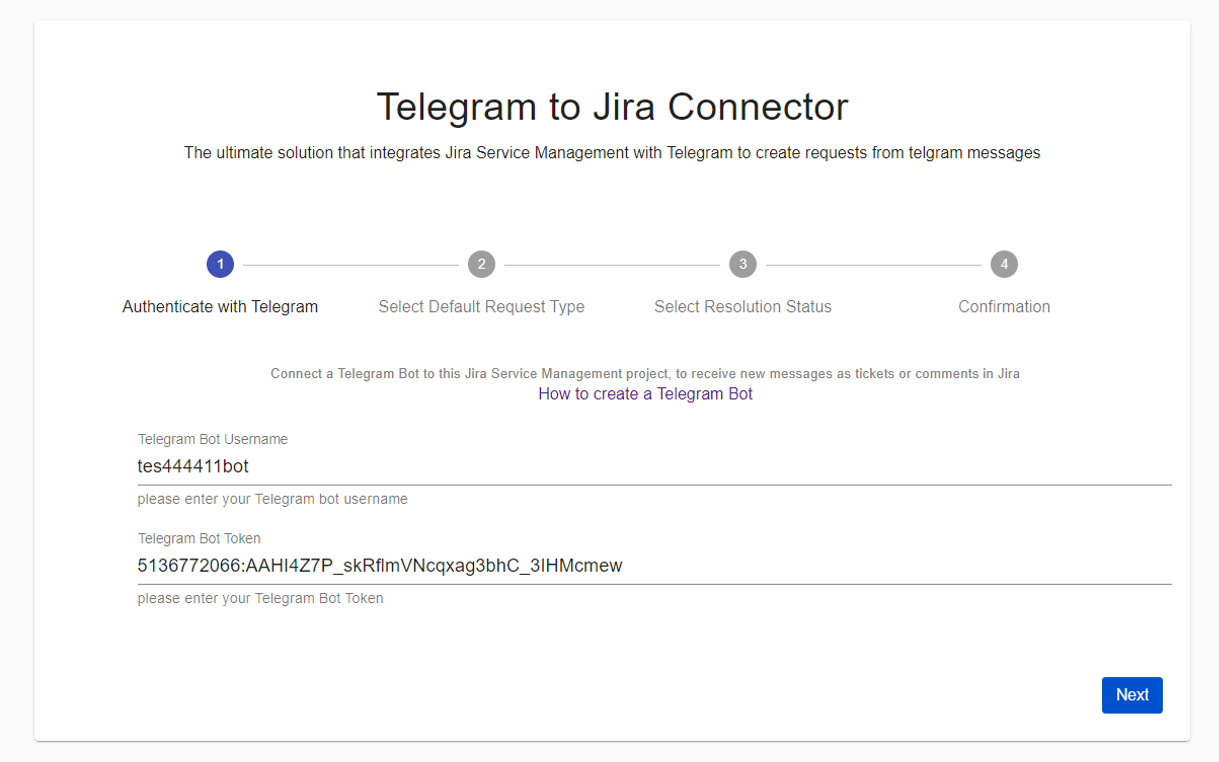
Task: Click the step 2 circle icon
Action: (x=481, y=264)
